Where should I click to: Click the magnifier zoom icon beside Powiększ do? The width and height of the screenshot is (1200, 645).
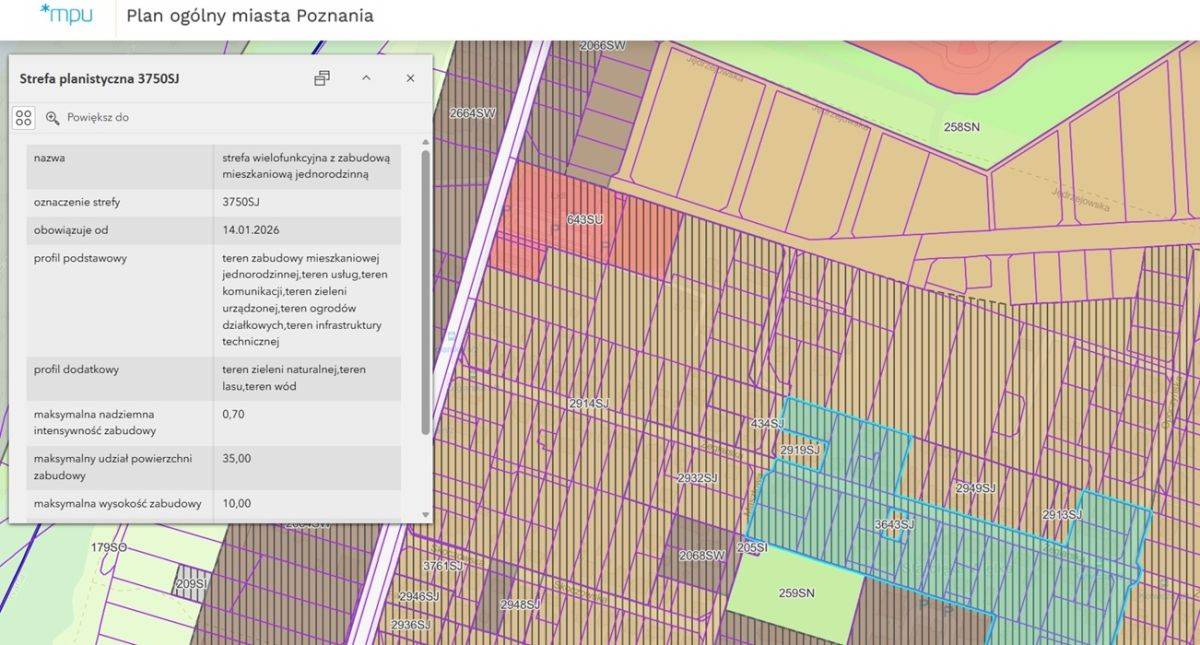coord(53,118)
